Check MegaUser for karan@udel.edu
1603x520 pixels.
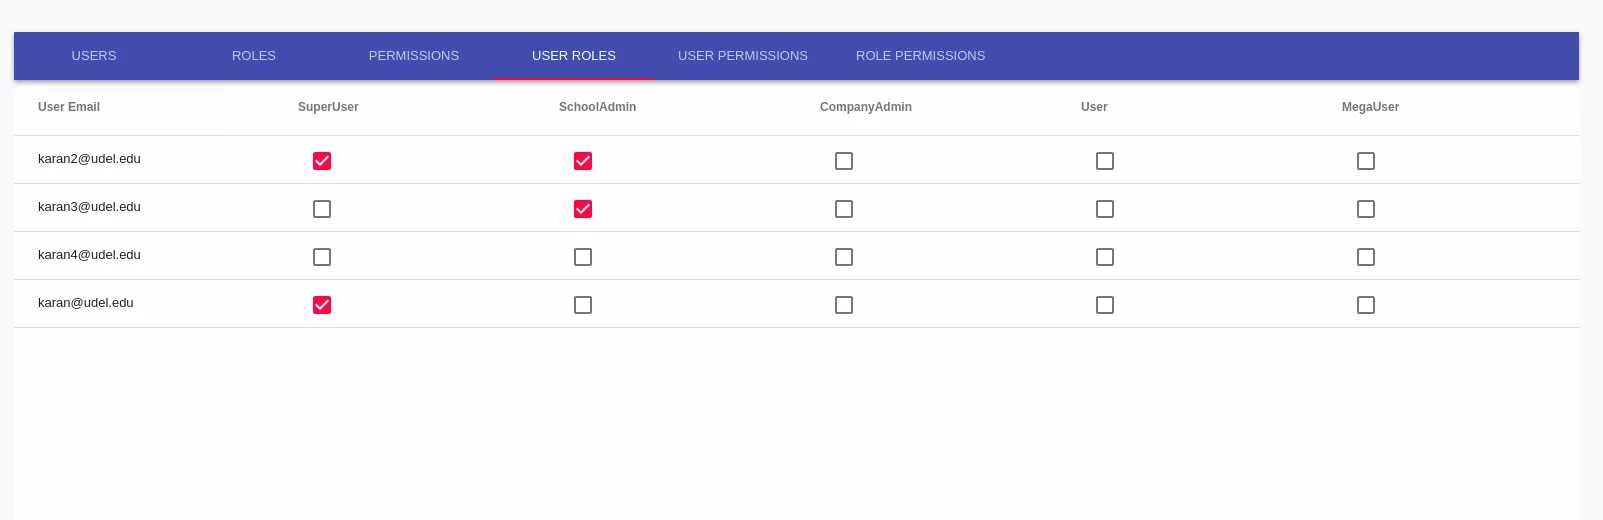click(1366, 305)
